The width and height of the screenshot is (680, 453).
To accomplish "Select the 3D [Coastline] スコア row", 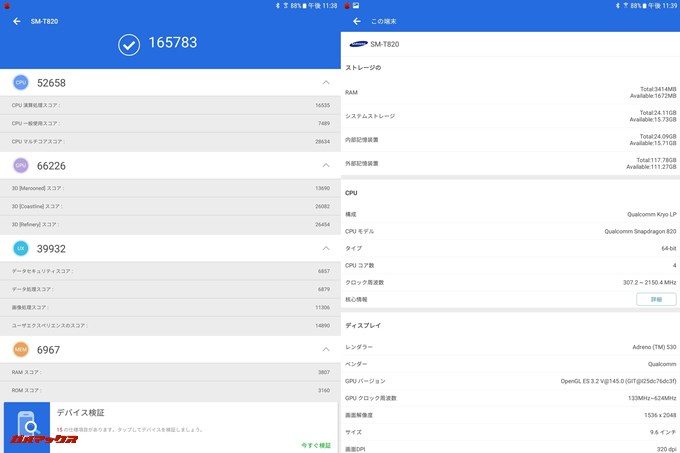I will click(x=170, y=206).
